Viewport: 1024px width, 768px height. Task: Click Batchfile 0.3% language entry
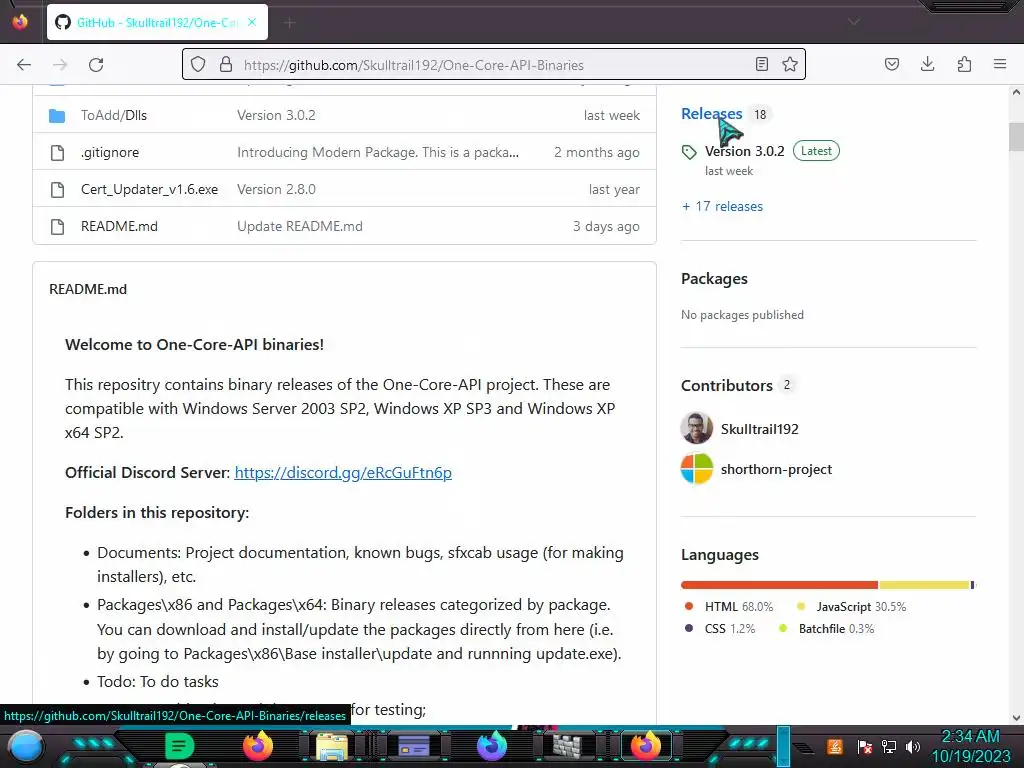827,629
